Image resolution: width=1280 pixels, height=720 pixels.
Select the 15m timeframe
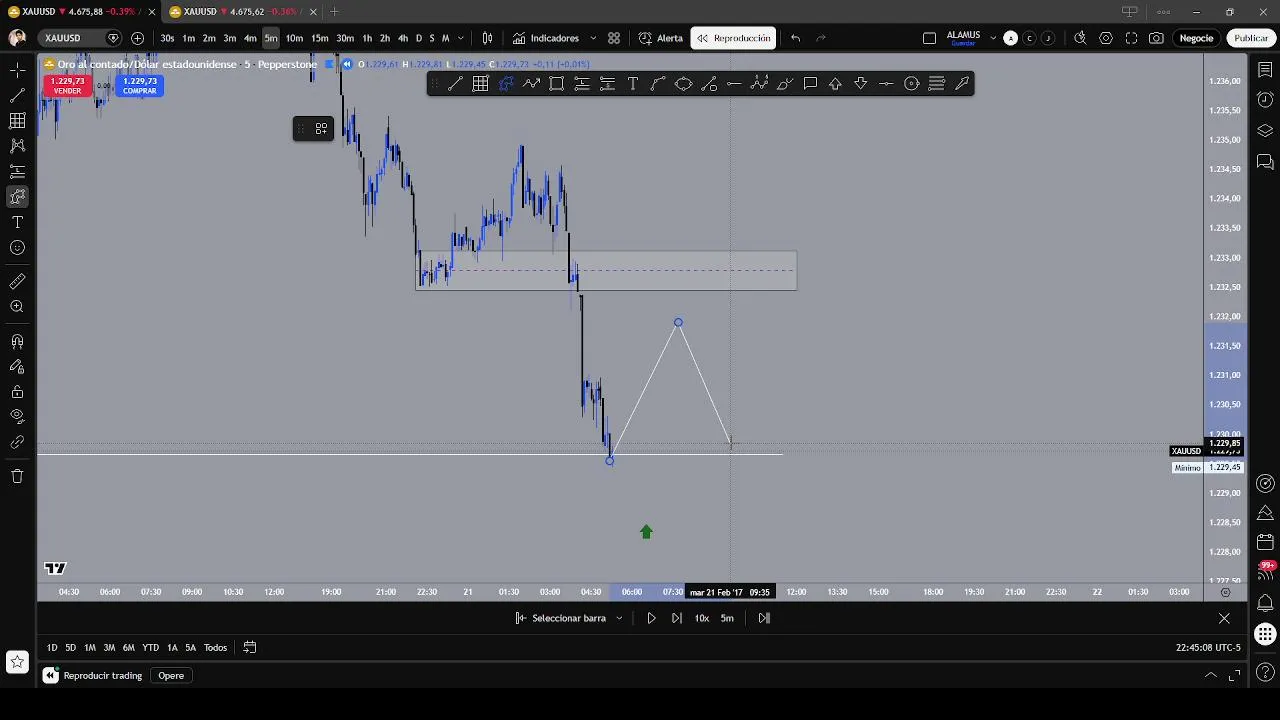point(319,38)
